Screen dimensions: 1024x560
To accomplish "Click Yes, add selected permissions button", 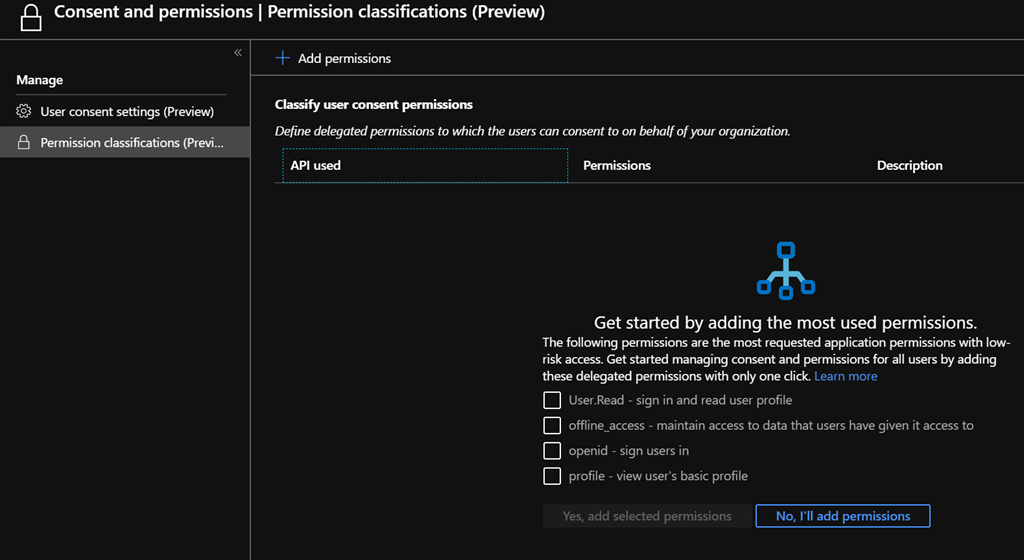I will 647,516.
